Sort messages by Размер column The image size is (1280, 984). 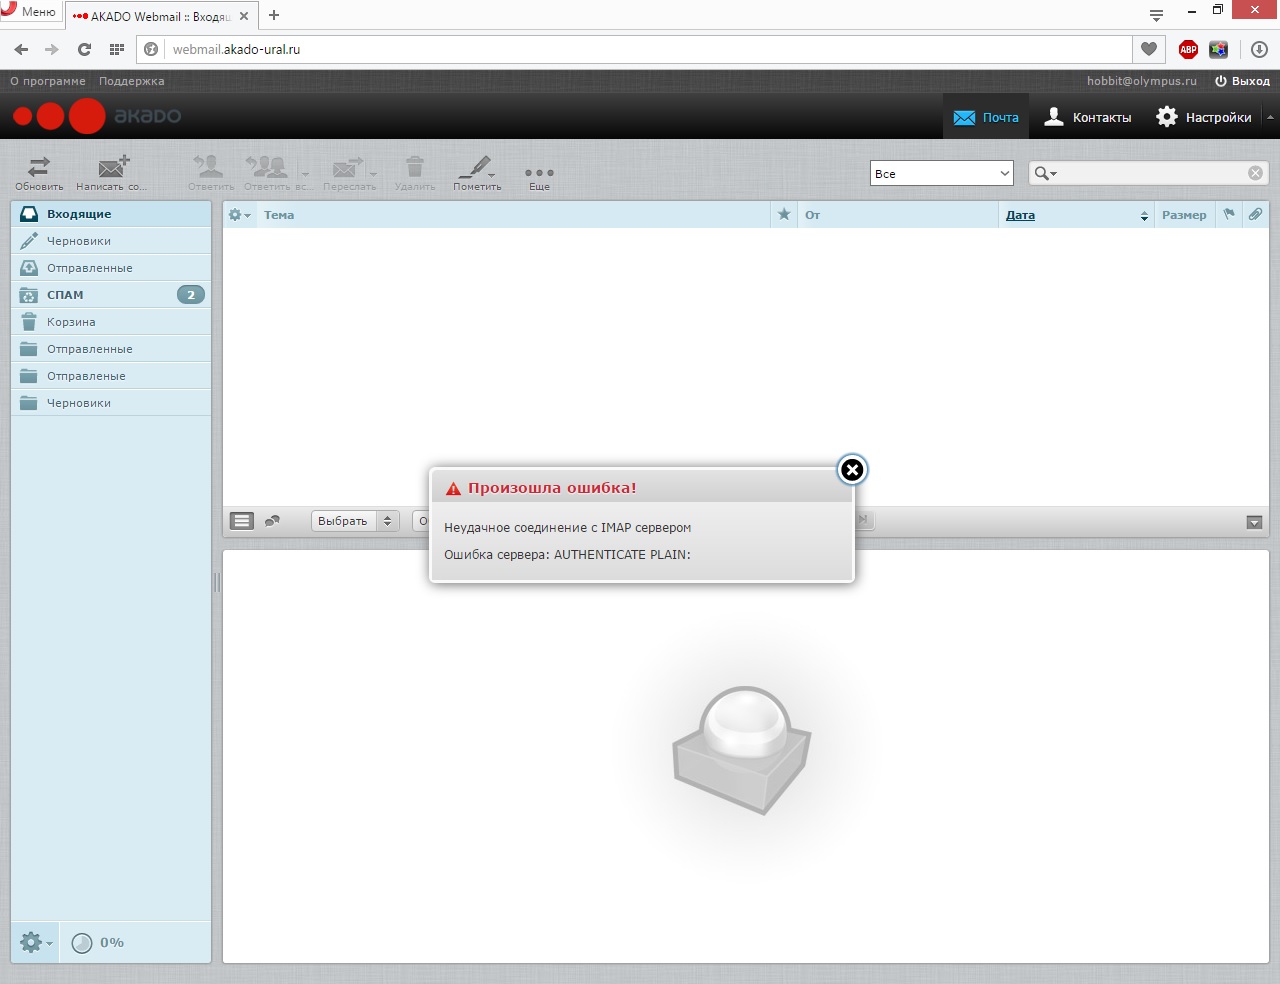[x=1184, y=215]
